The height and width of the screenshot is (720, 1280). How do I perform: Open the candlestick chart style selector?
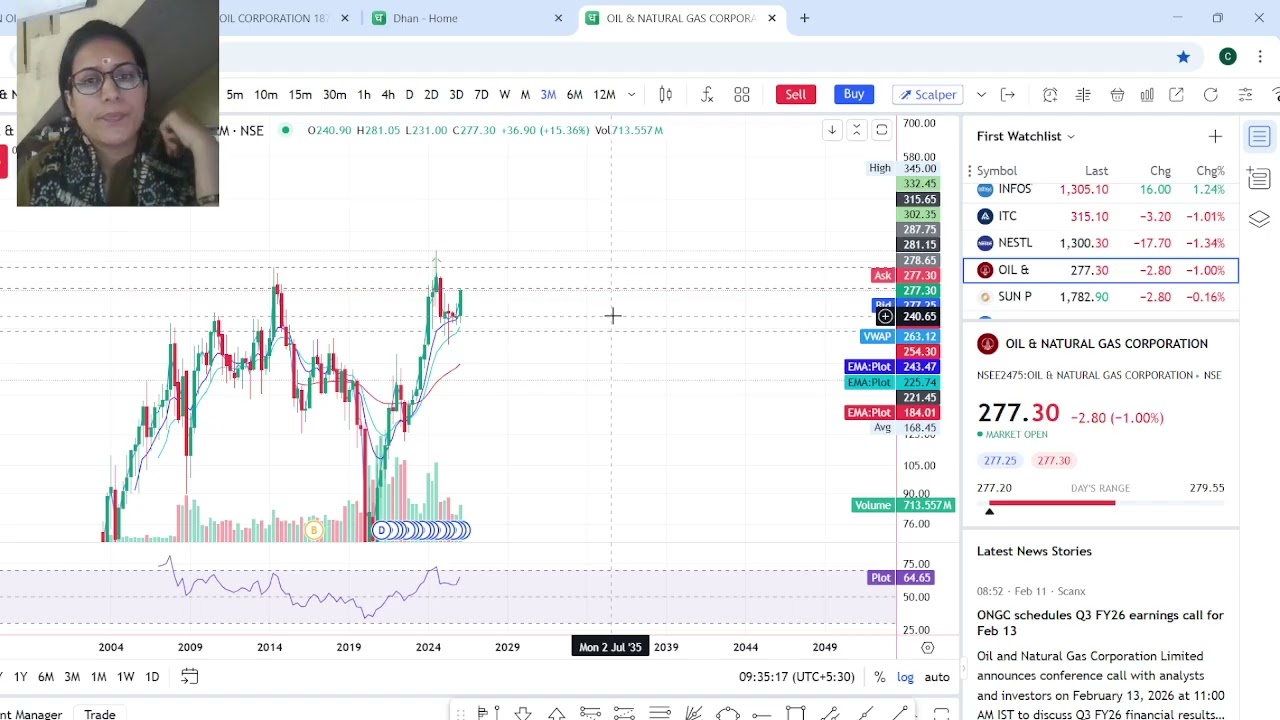pyautogui.click(x=666, y=94)
